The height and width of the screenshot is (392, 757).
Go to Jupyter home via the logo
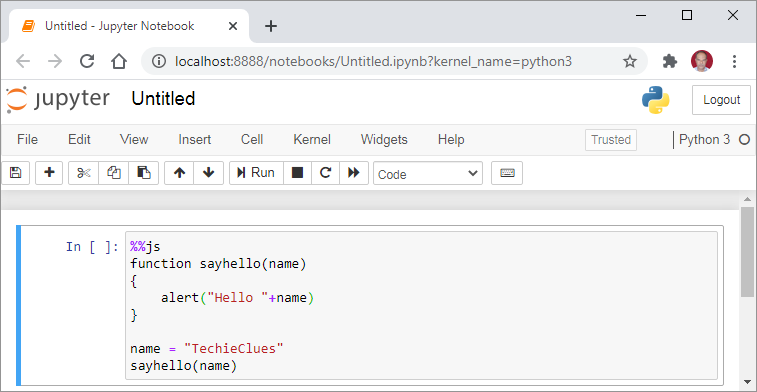58,99
